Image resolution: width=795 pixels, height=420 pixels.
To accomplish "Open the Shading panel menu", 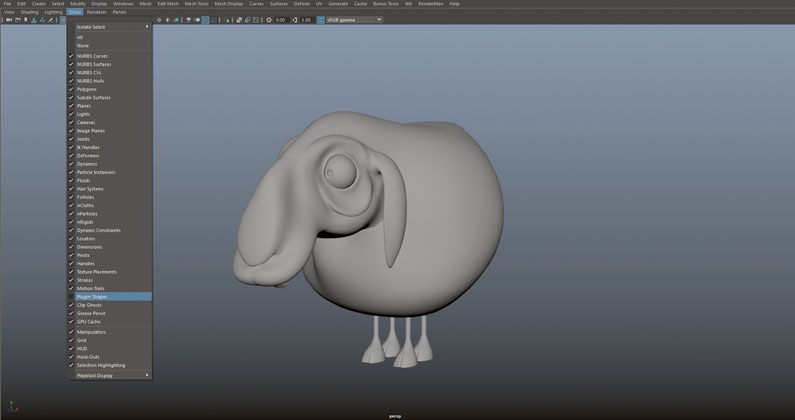I will click(29, 12).
